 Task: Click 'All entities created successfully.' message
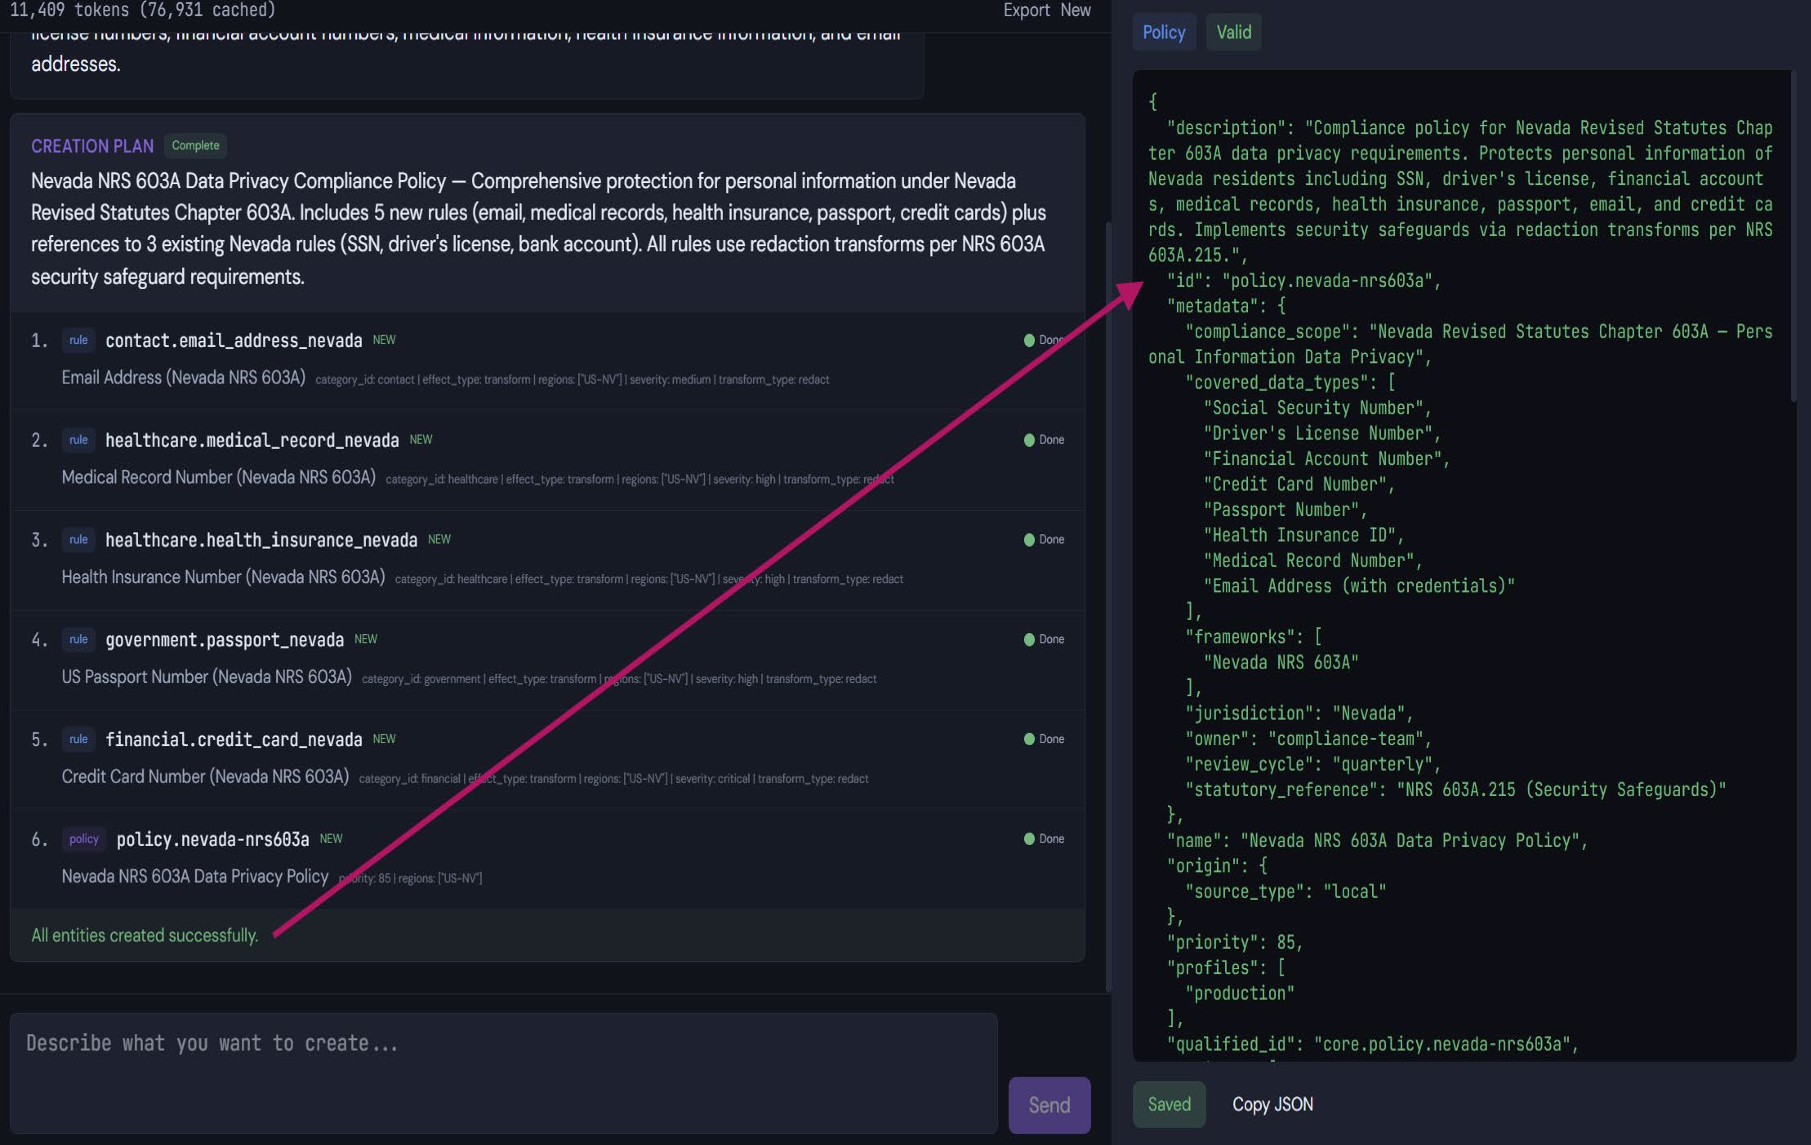pos(144,936)
